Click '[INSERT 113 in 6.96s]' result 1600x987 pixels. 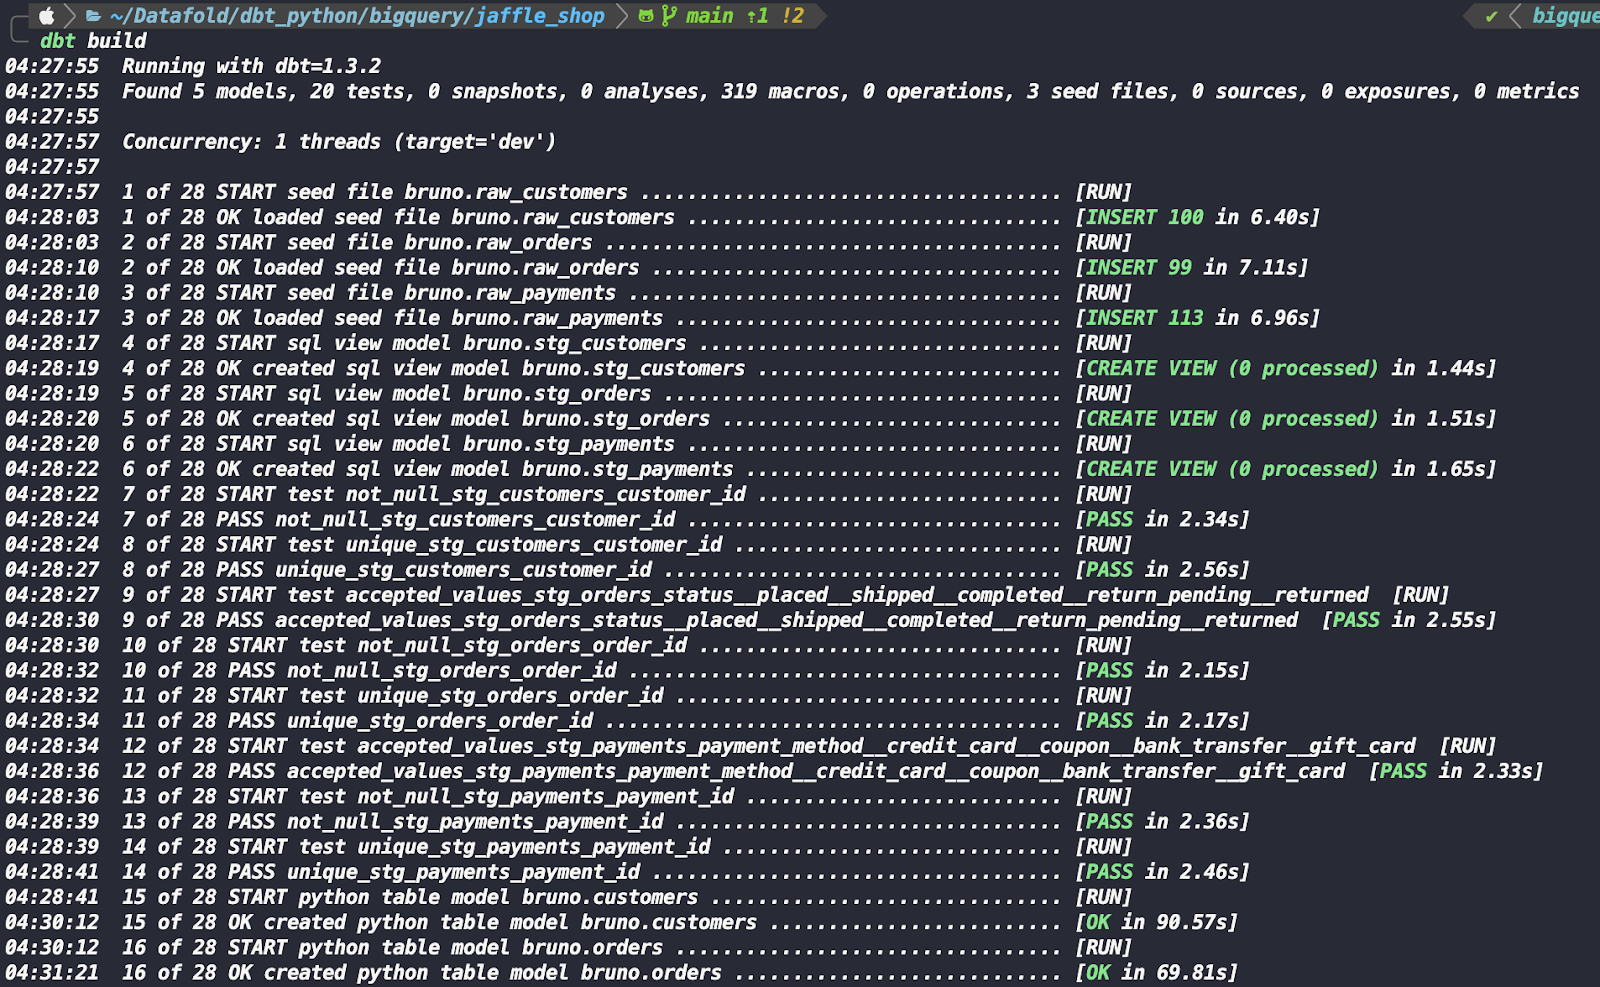click(x=1197, y=318)
